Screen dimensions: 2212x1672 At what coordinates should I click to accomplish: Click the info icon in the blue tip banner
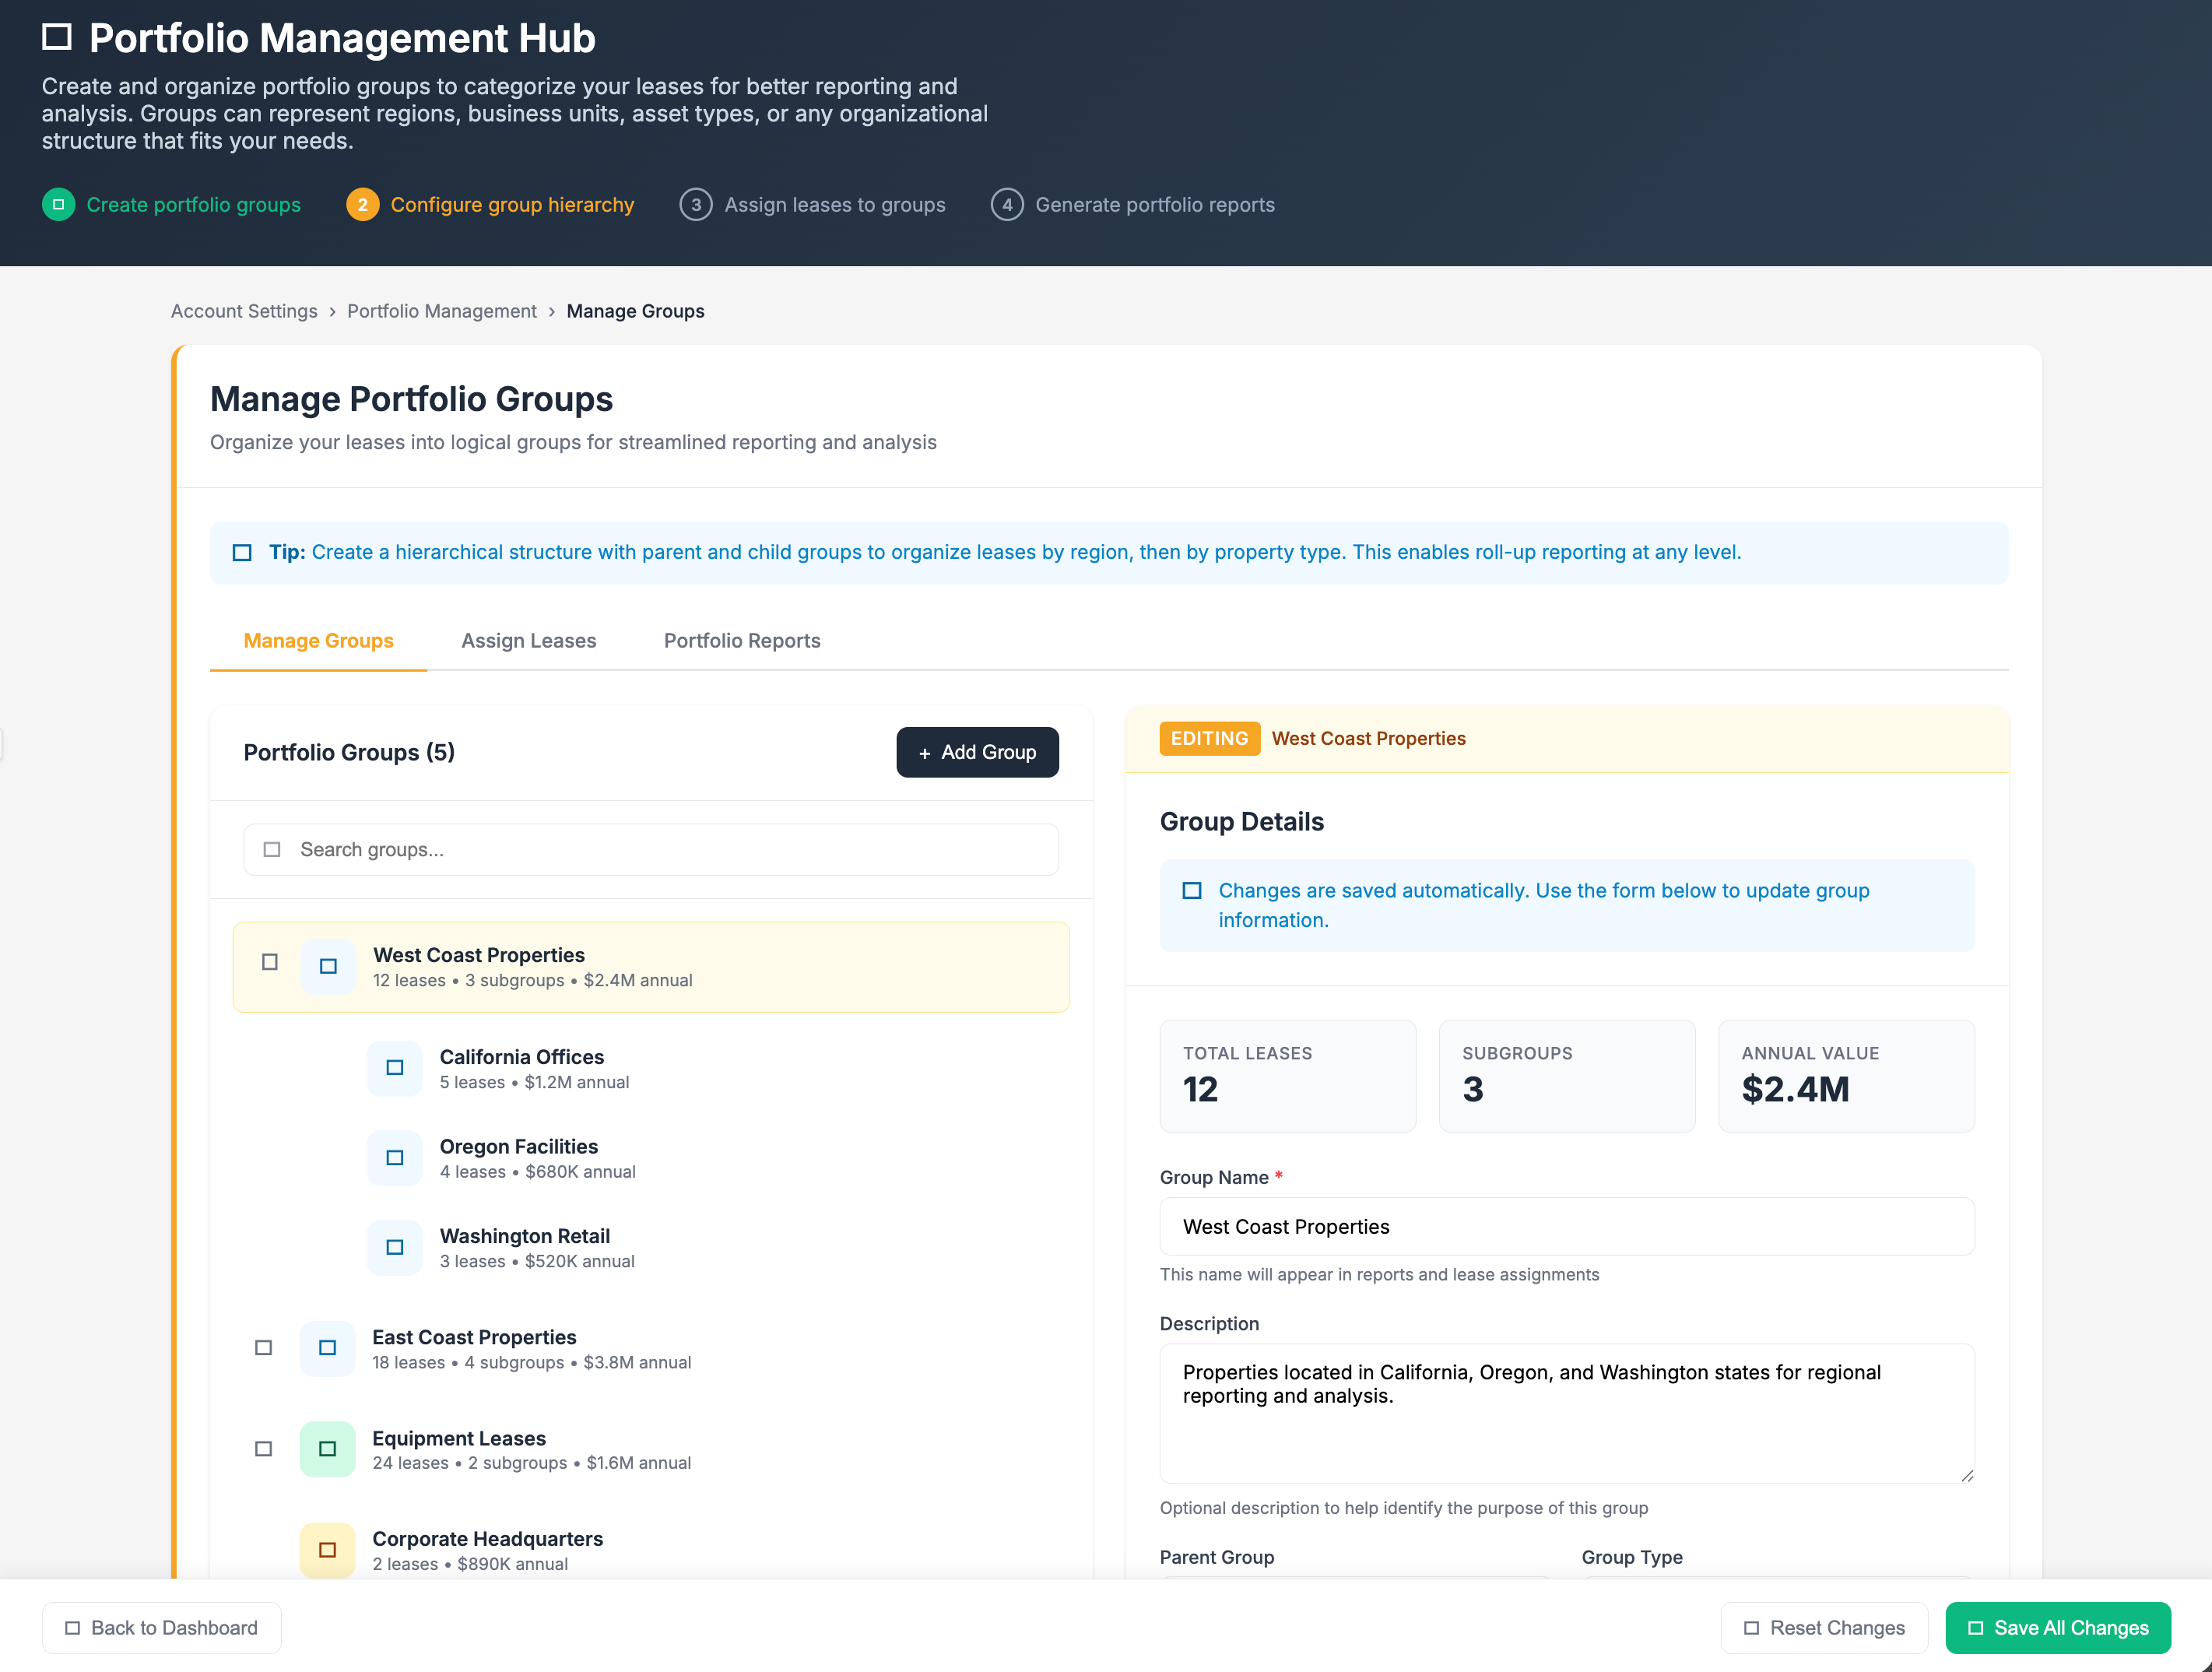click(242, 551)
